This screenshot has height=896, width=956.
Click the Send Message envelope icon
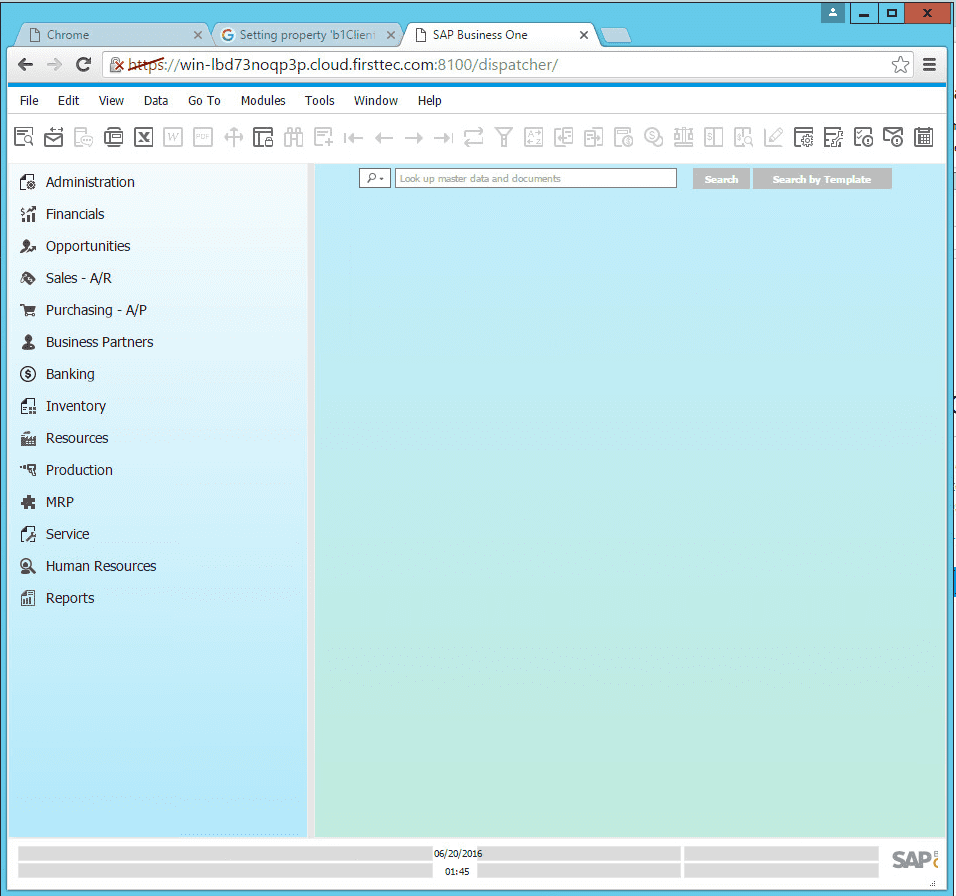point(53,137)
